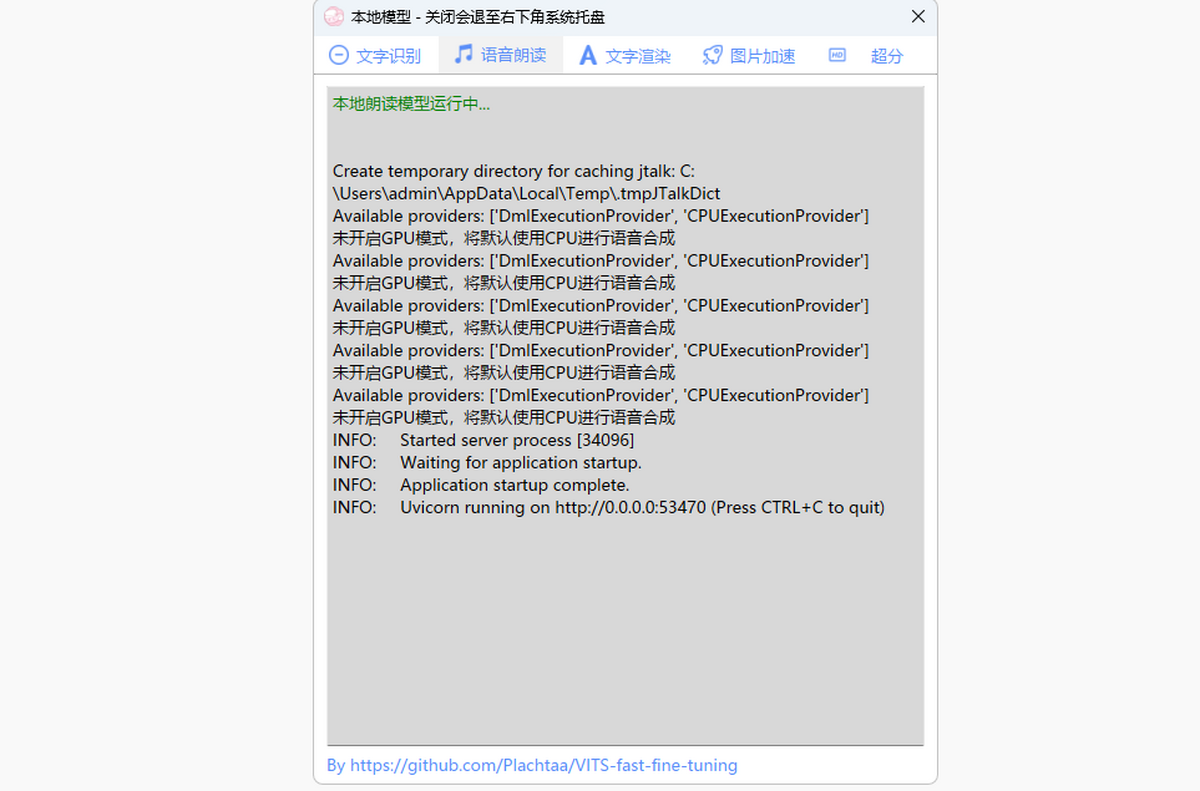This screenshot has height=791, width=1200.
Task: Select the 语音朗读 tab label
Action: tap(513, 56)
